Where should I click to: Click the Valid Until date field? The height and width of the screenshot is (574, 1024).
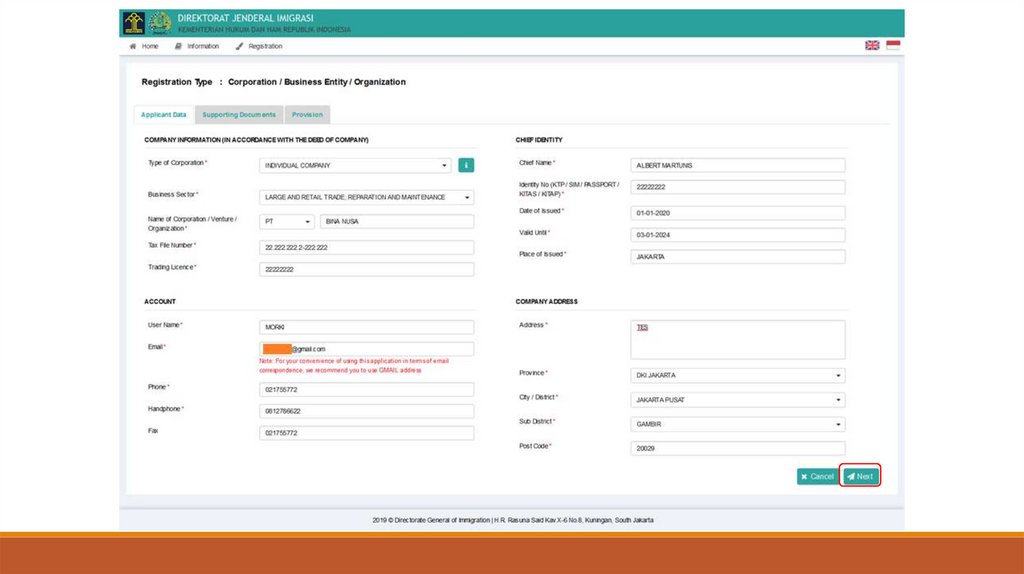738,234
